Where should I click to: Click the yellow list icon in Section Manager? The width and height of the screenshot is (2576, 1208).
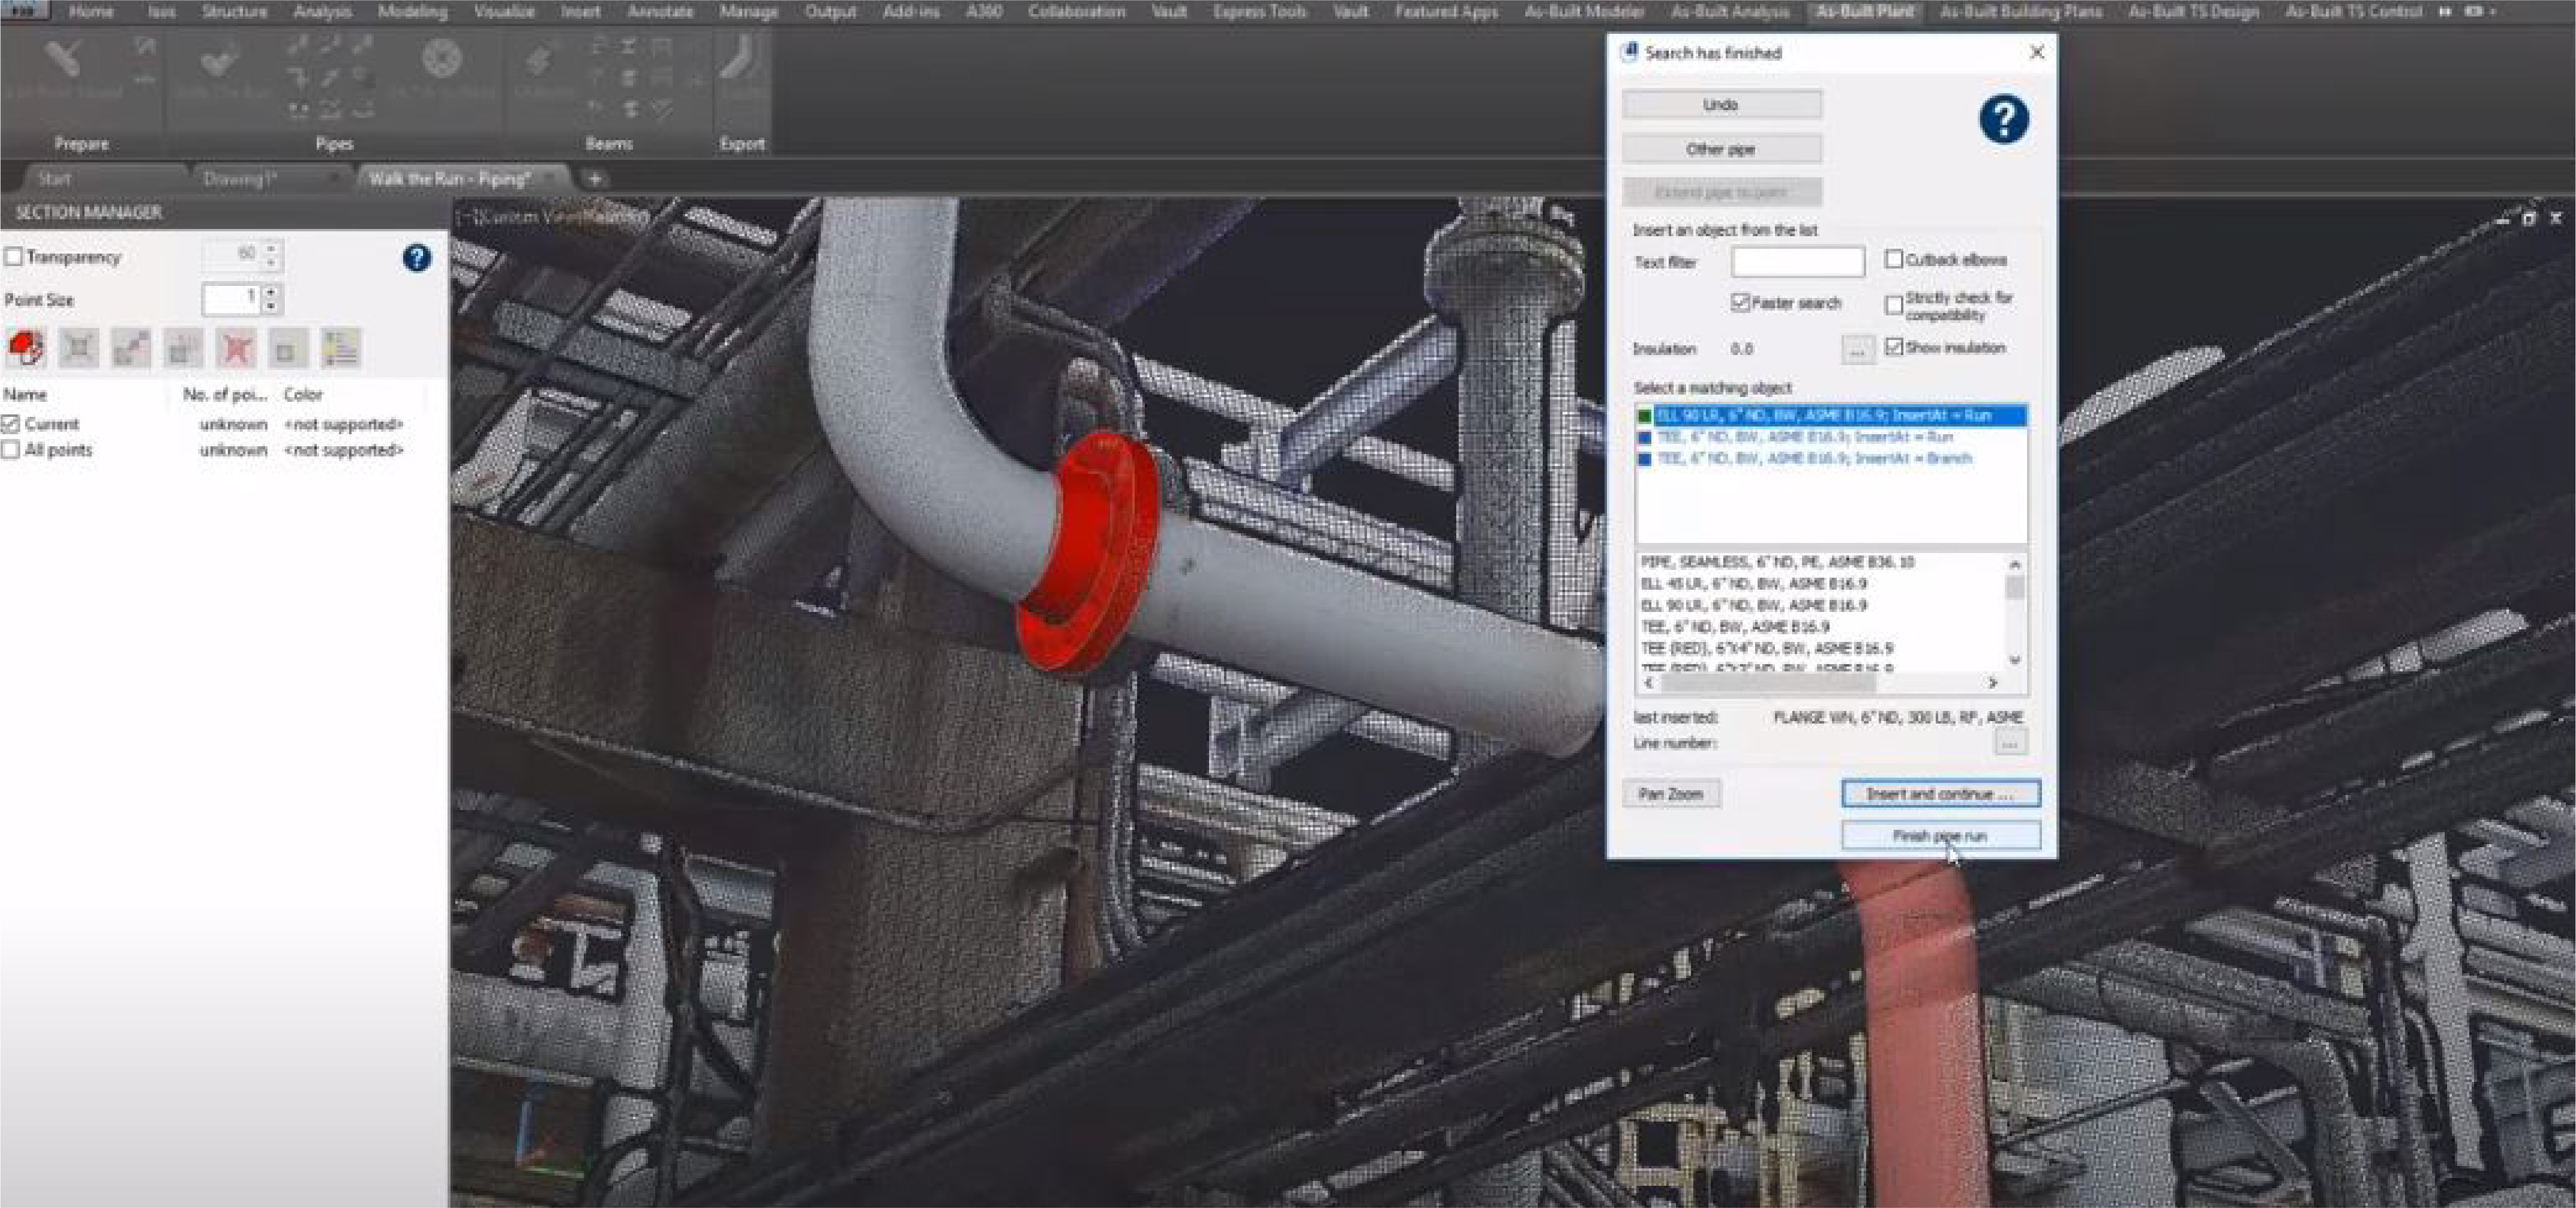pos(341,348)
